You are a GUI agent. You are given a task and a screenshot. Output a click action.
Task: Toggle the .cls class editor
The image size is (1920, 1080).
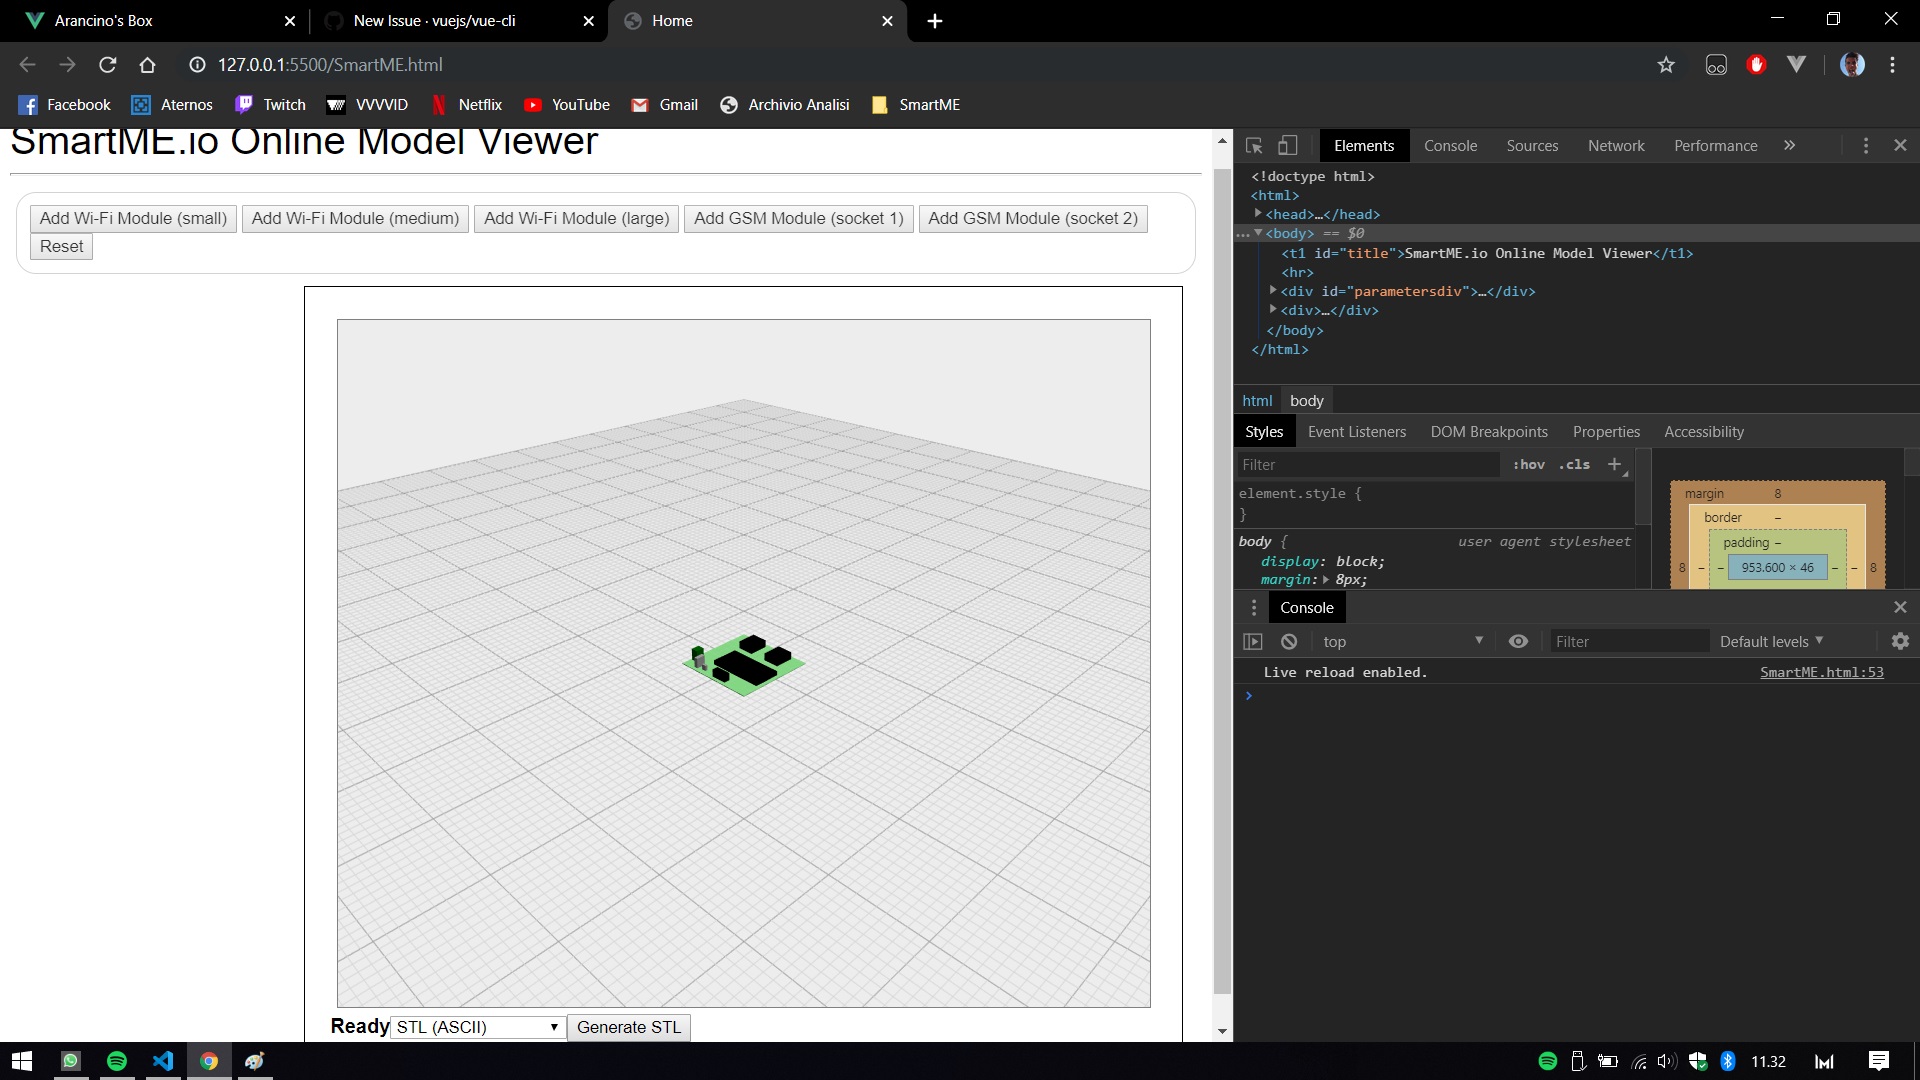(1574, 465)
